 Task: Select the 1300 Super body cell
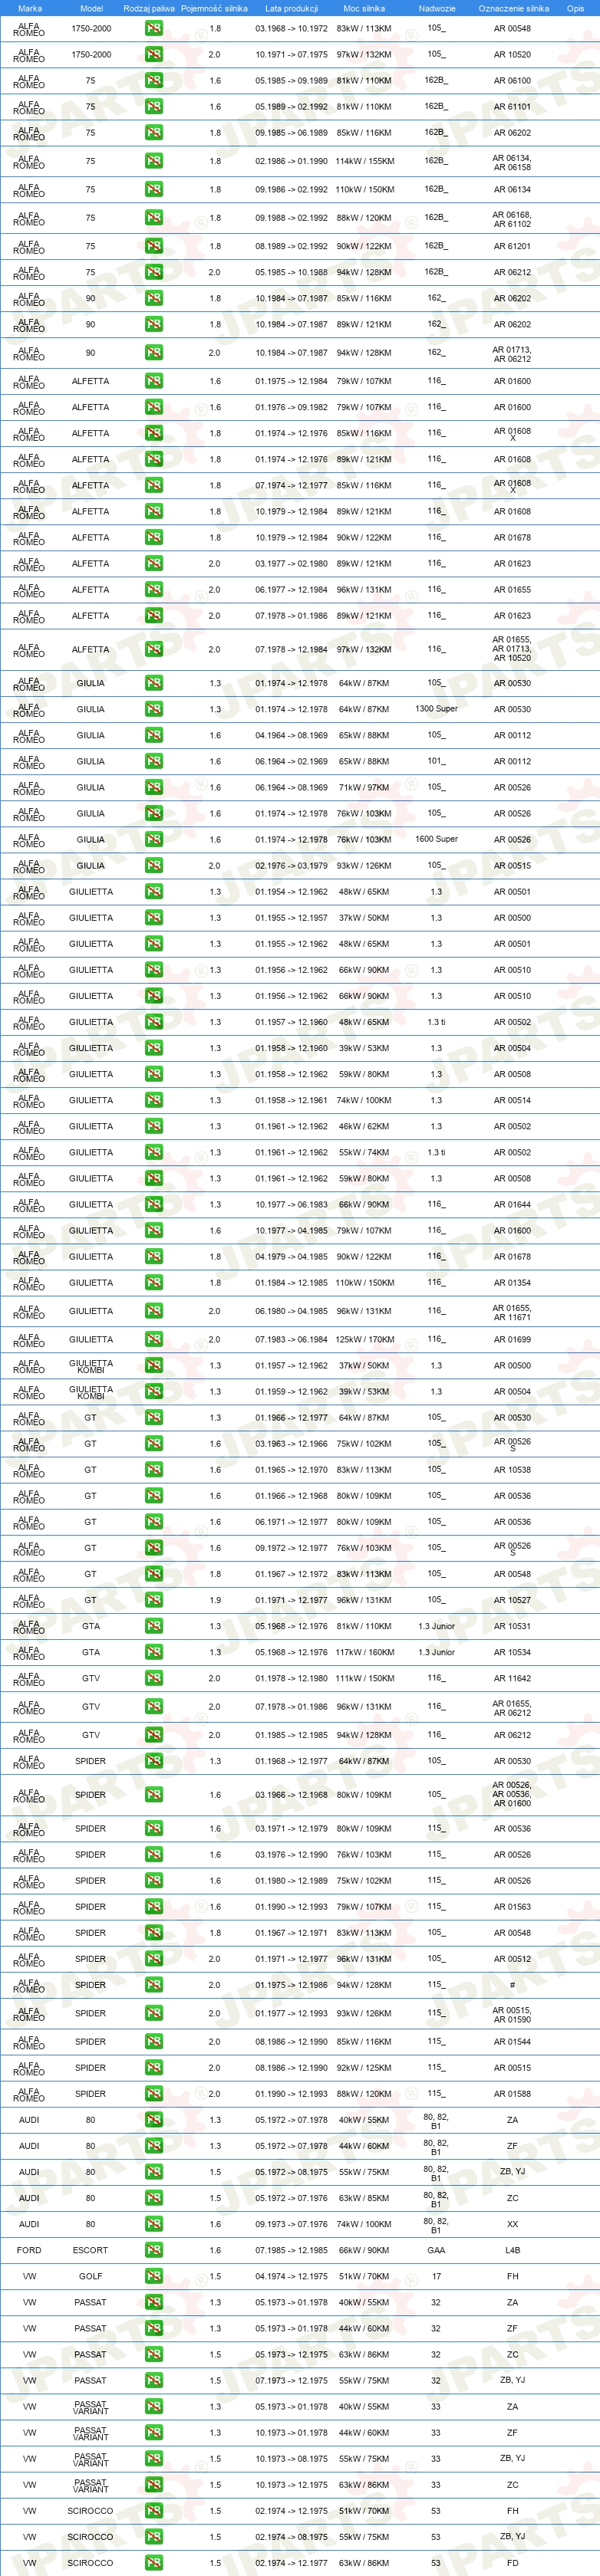point(436,709)
